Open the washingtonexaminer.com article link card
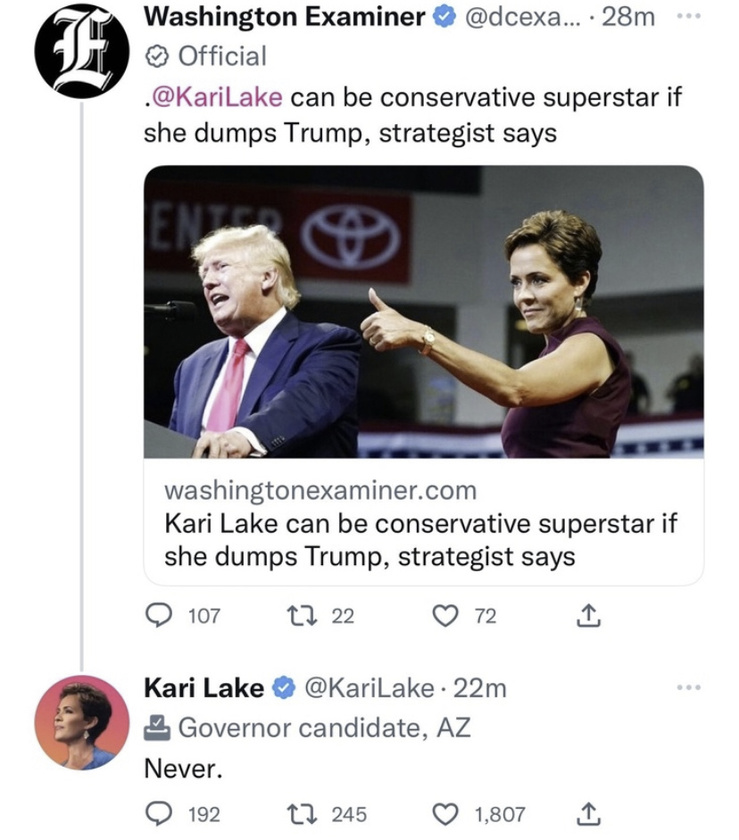 423,523
